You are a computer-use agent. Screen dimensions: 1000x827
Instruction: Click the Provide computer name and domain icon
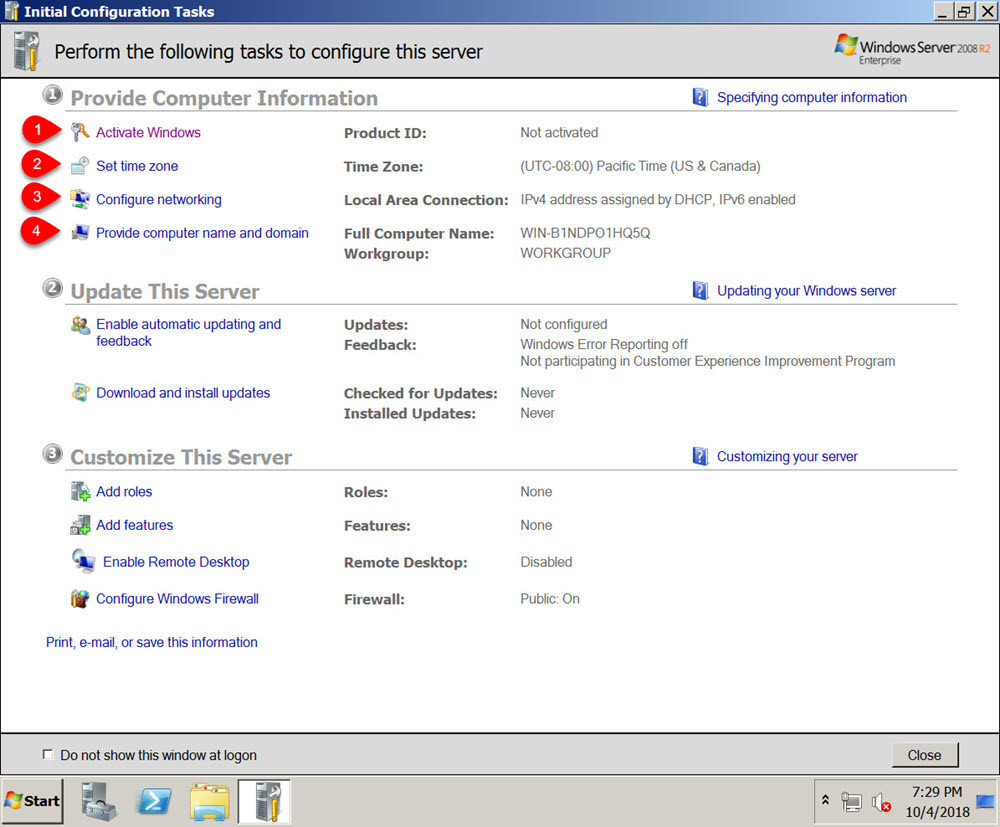[78, 232]
